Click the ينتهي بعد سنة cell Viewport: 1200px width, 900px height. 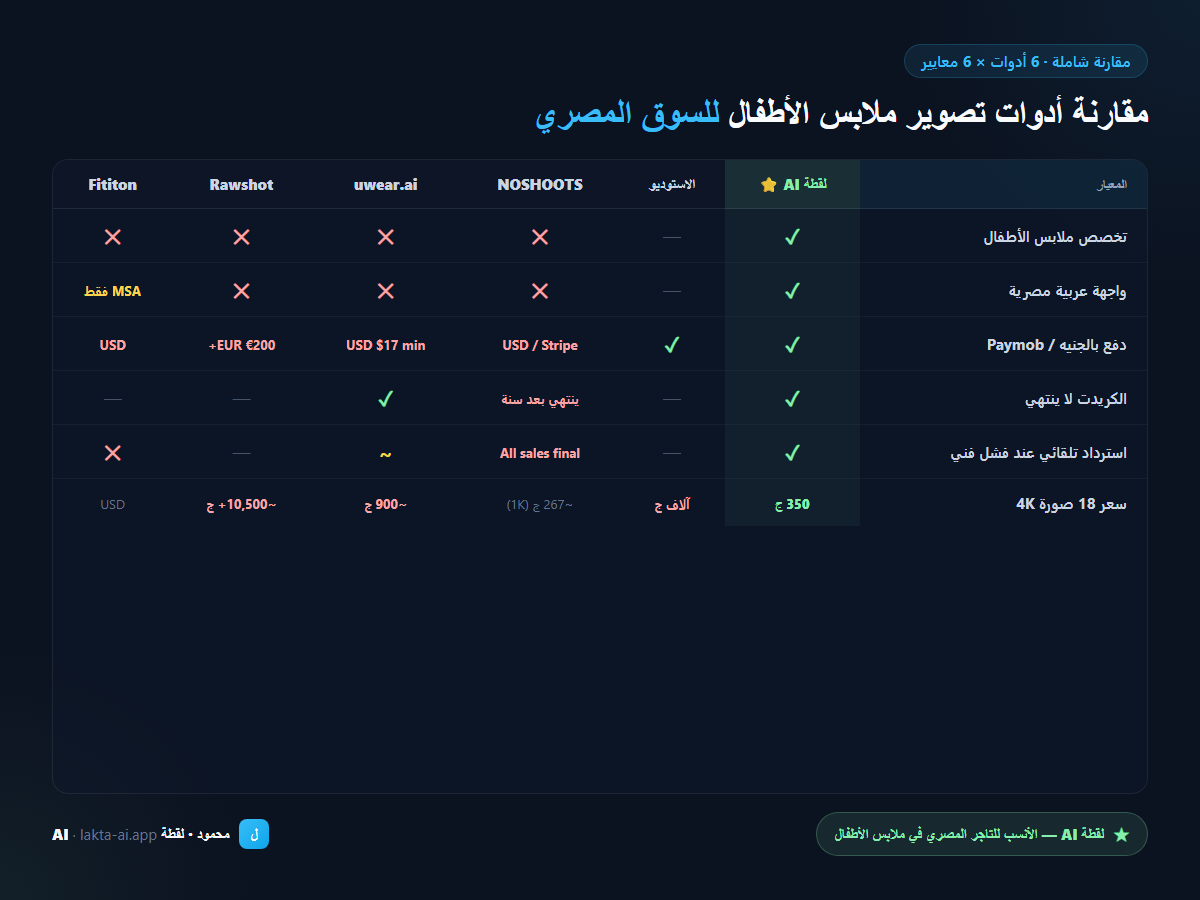(540, 399)
